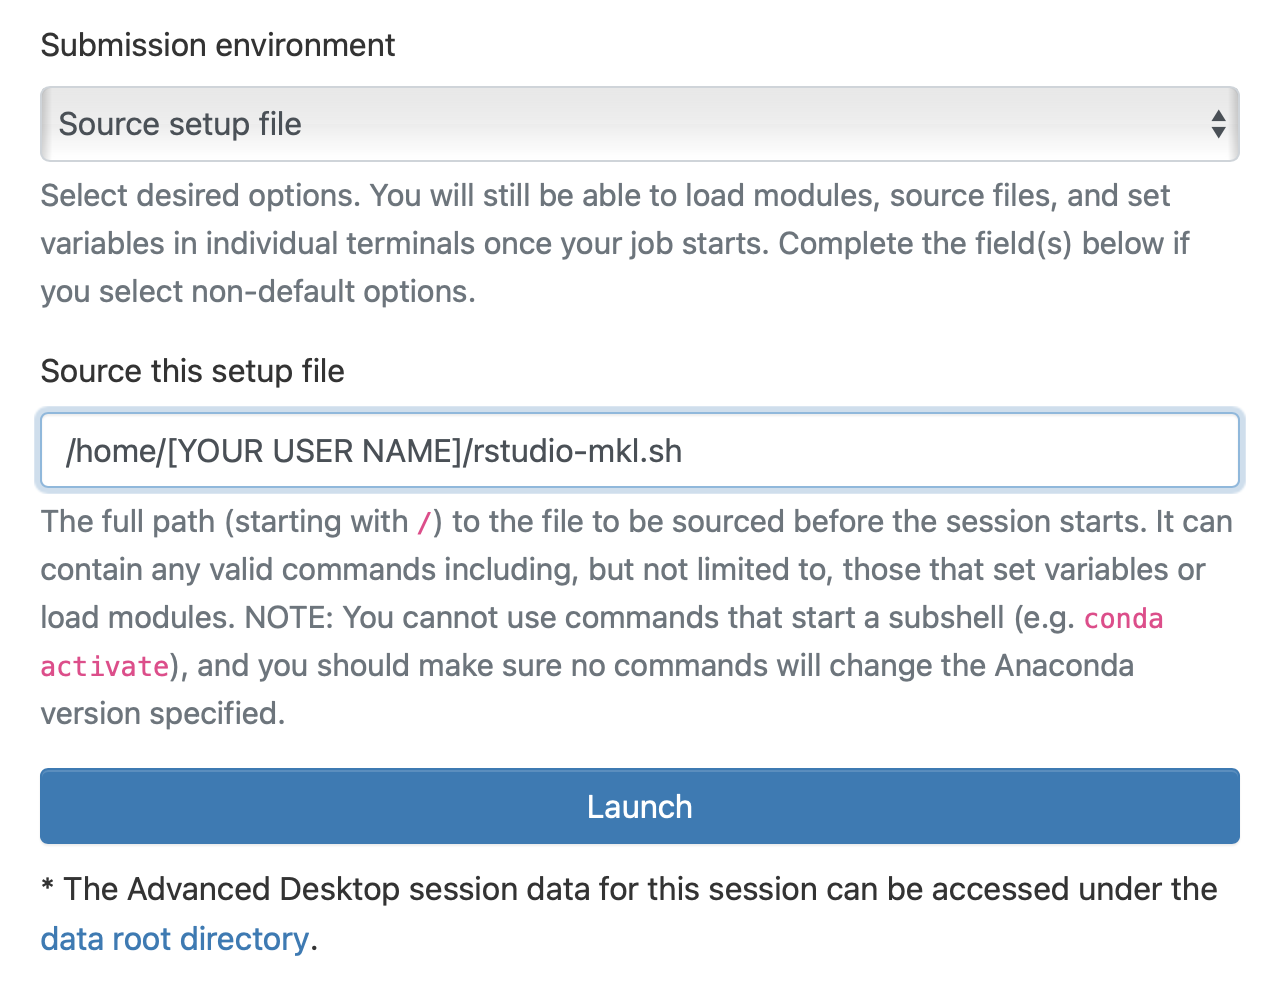Image resolution: width=1272 pixels, height=1008 pixels.
Task: Click the 'Submission environment' label
Action: click(217, 45)
